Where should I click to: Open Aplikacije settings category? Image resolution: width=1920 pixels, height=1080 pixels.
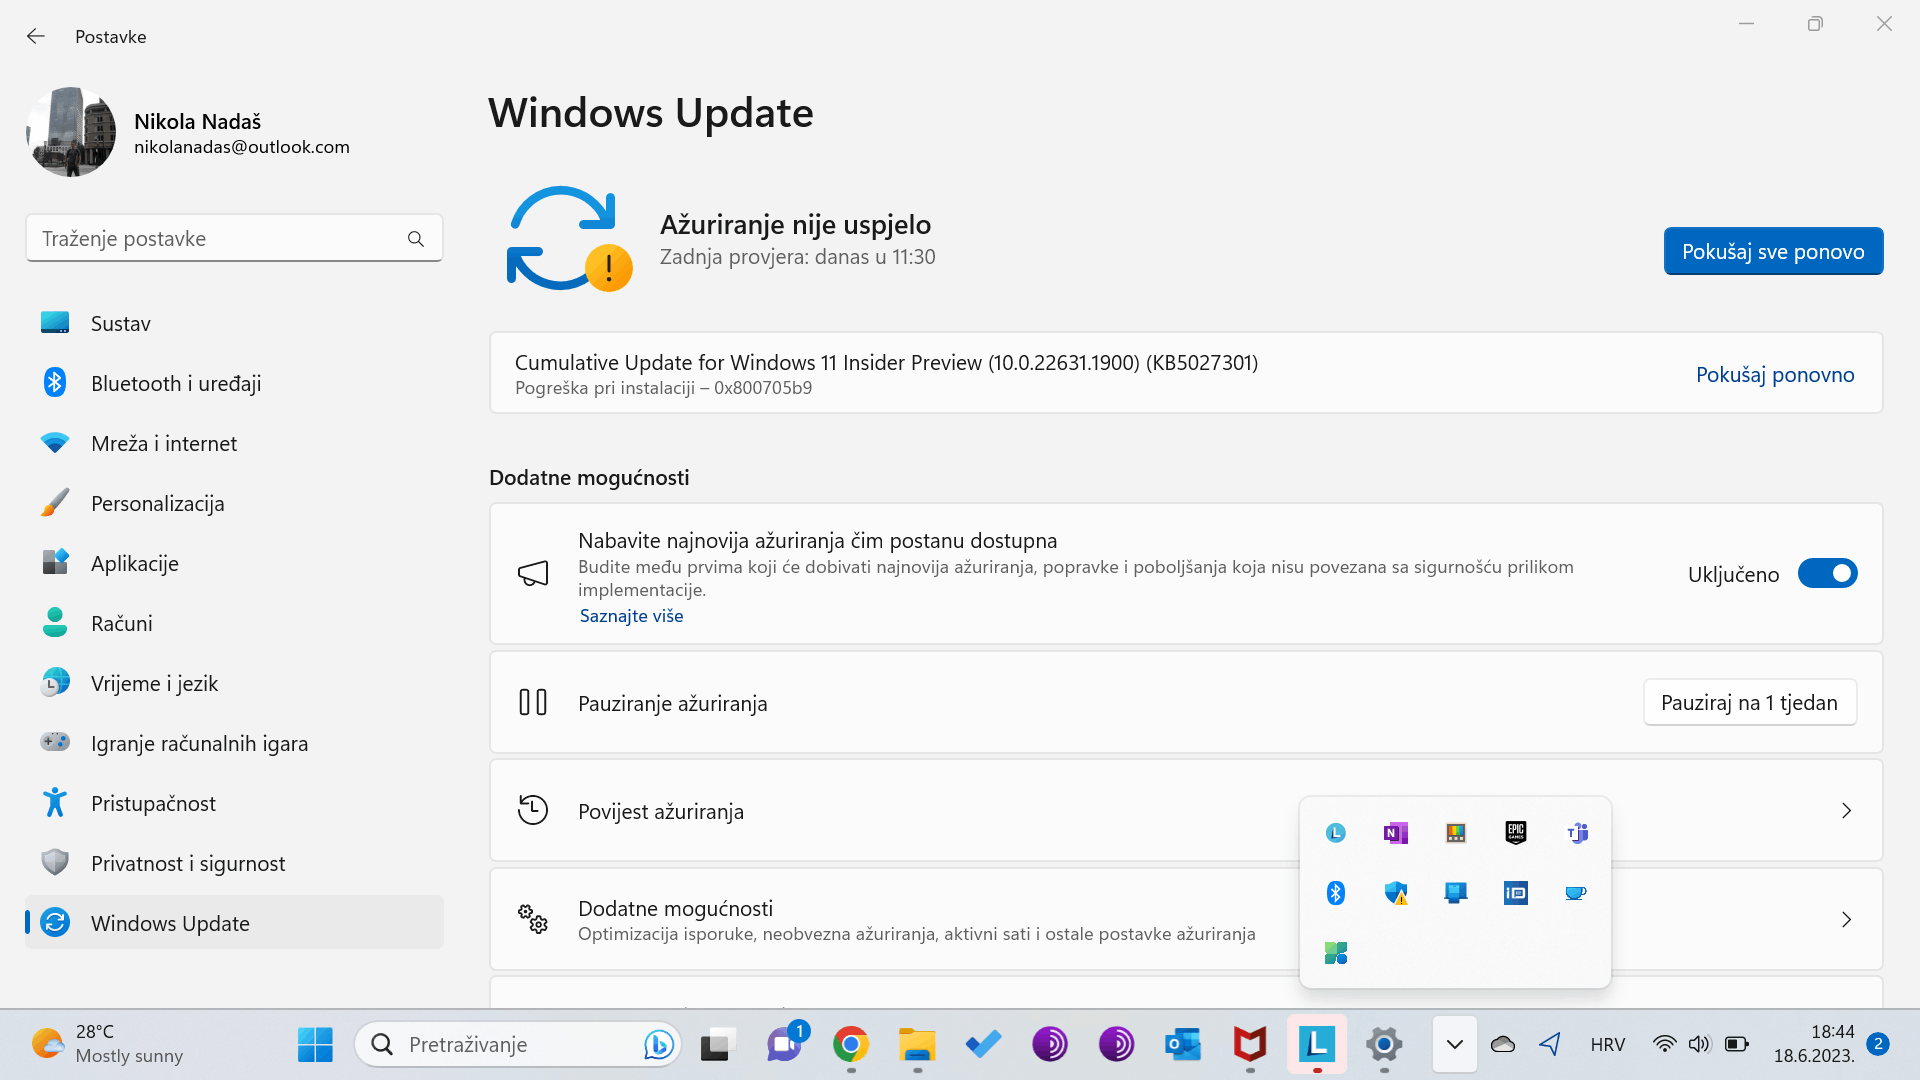pyautogui.click(x=234, y=563)
